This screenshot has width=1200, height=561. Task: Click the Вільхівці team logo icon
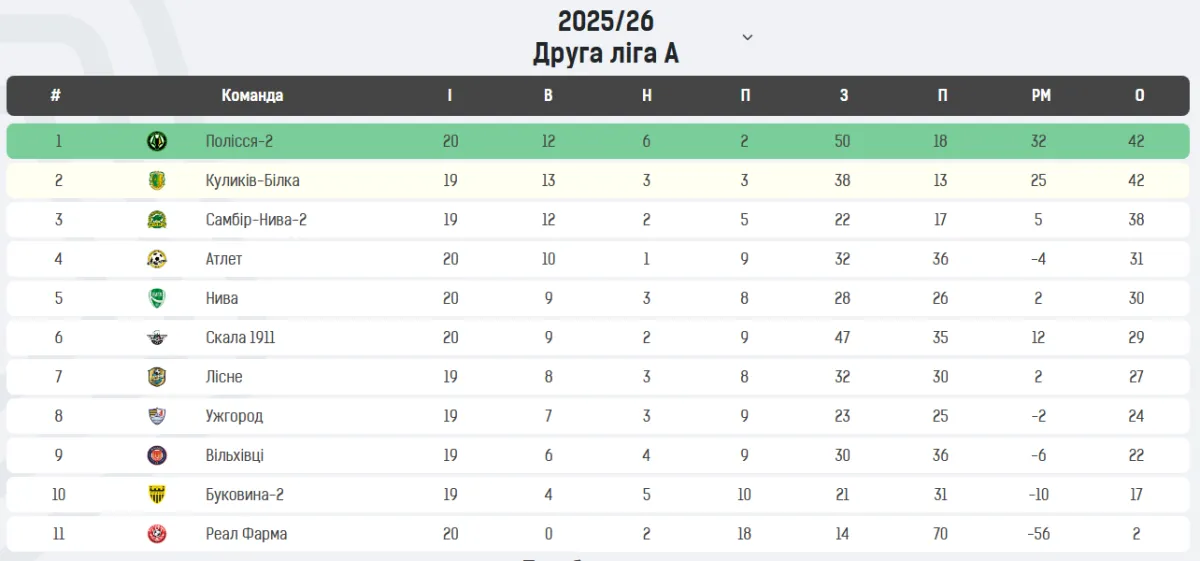[157, 456]
